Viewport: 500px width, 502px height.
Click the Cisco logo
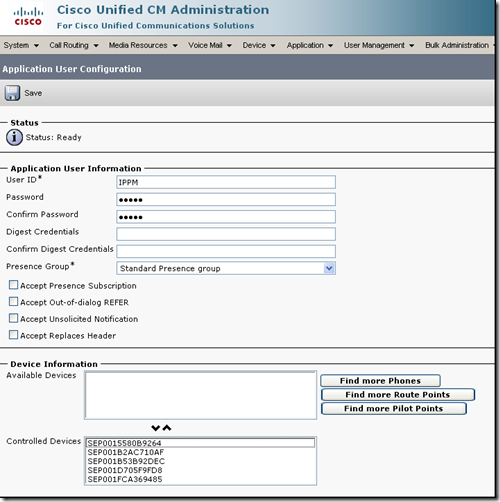28,17
